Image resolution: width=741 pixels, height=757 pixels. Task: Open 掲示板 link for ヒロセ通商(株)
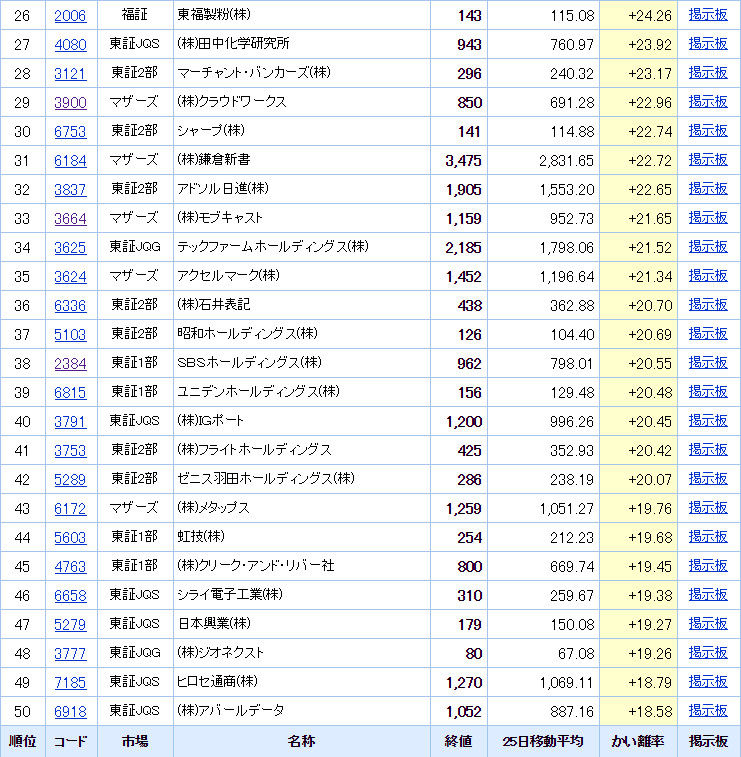[708, 682]
